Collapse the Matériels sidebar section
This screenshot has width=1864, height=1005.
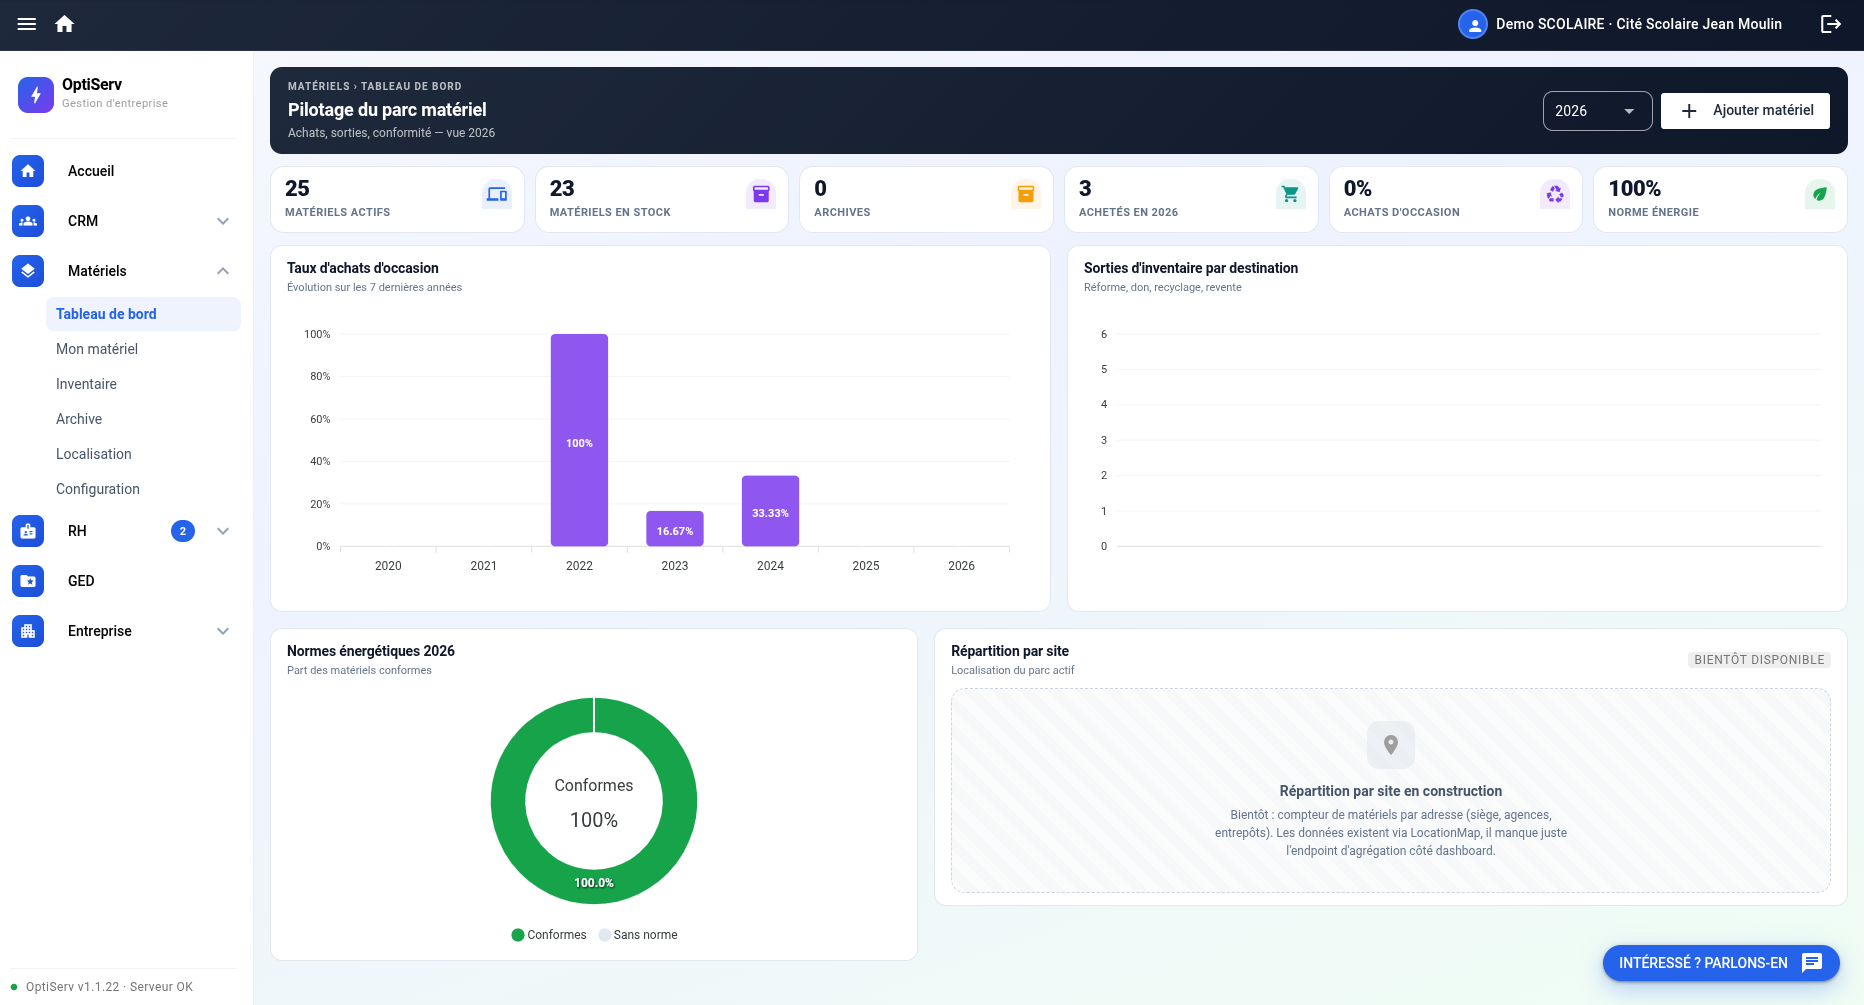(223, 271)
